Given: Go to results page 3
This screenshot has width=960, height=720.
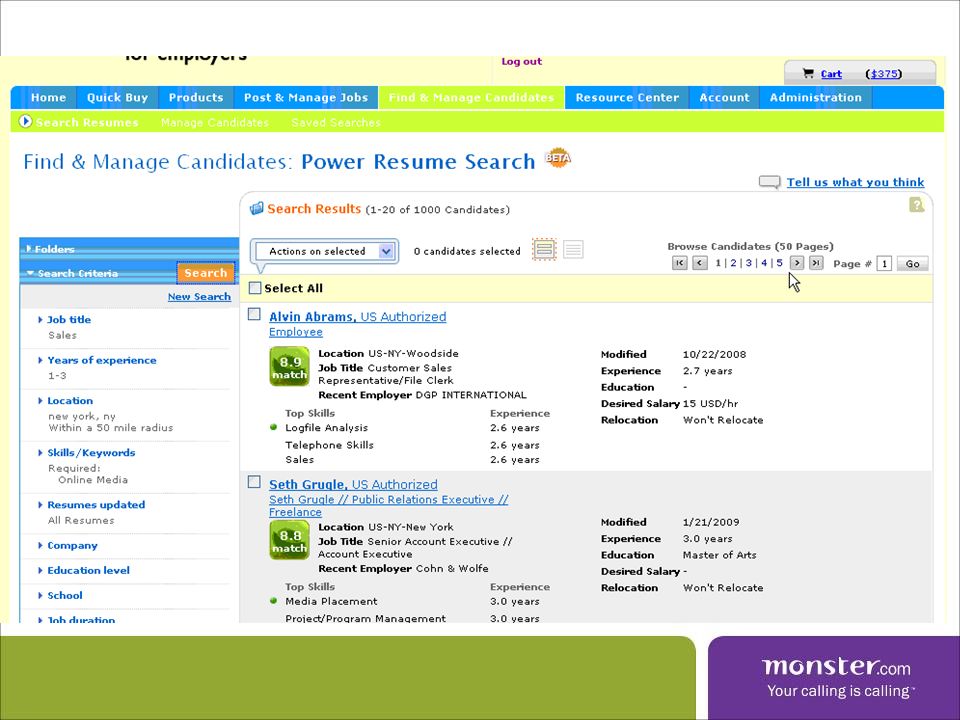Looking at the screenshot, I should pyautogui.click(x=748, y=263).
